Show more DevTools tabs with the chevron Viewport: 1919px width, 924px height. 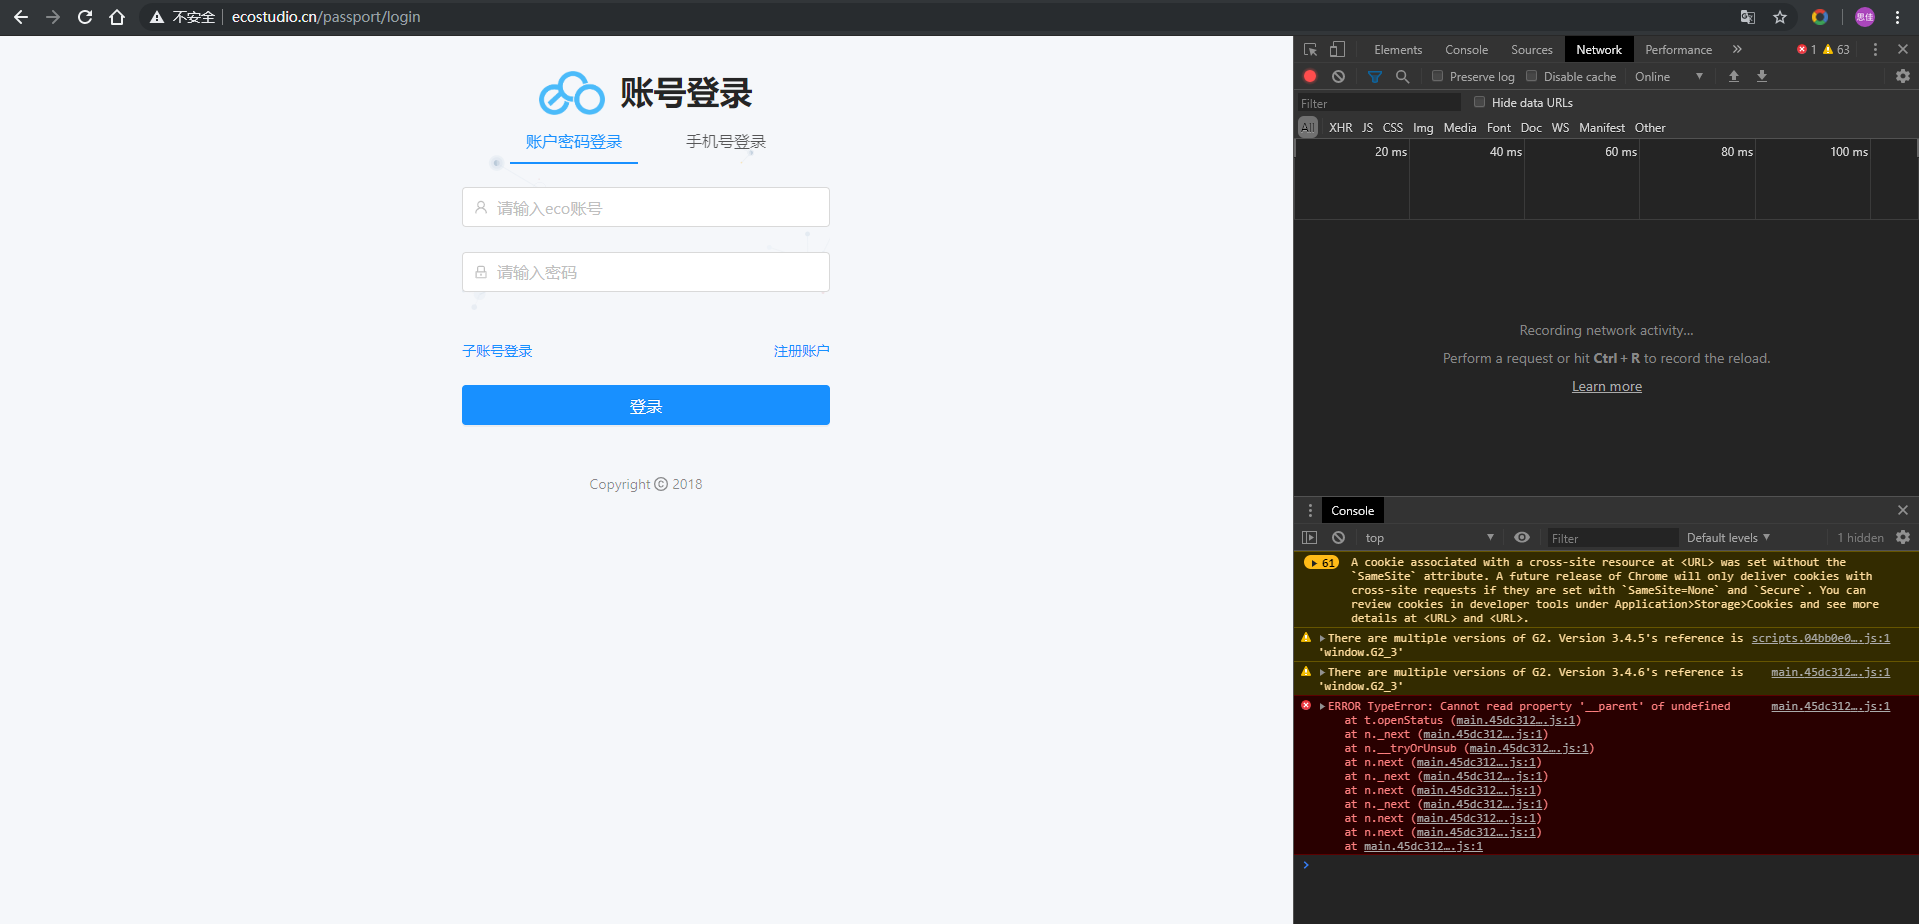(x=1737, y=49)
